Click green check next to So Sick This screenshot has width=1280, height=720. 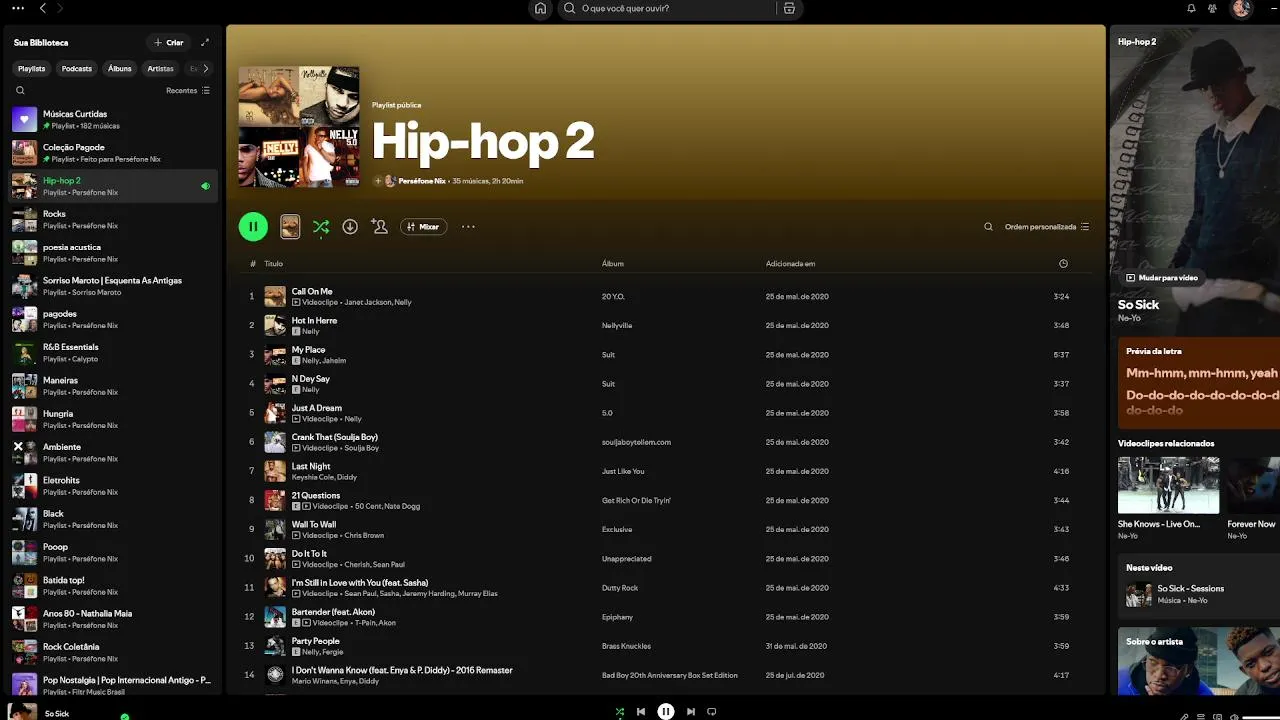coord(125,716)
